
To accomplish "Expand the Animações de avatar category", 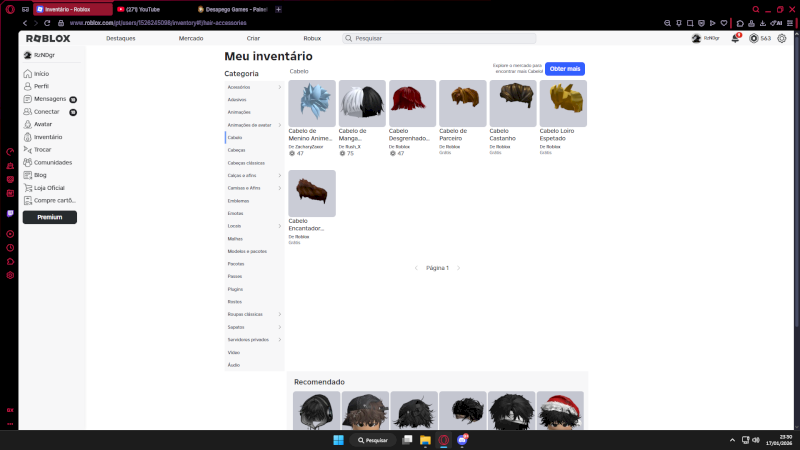I will point(253,125).
